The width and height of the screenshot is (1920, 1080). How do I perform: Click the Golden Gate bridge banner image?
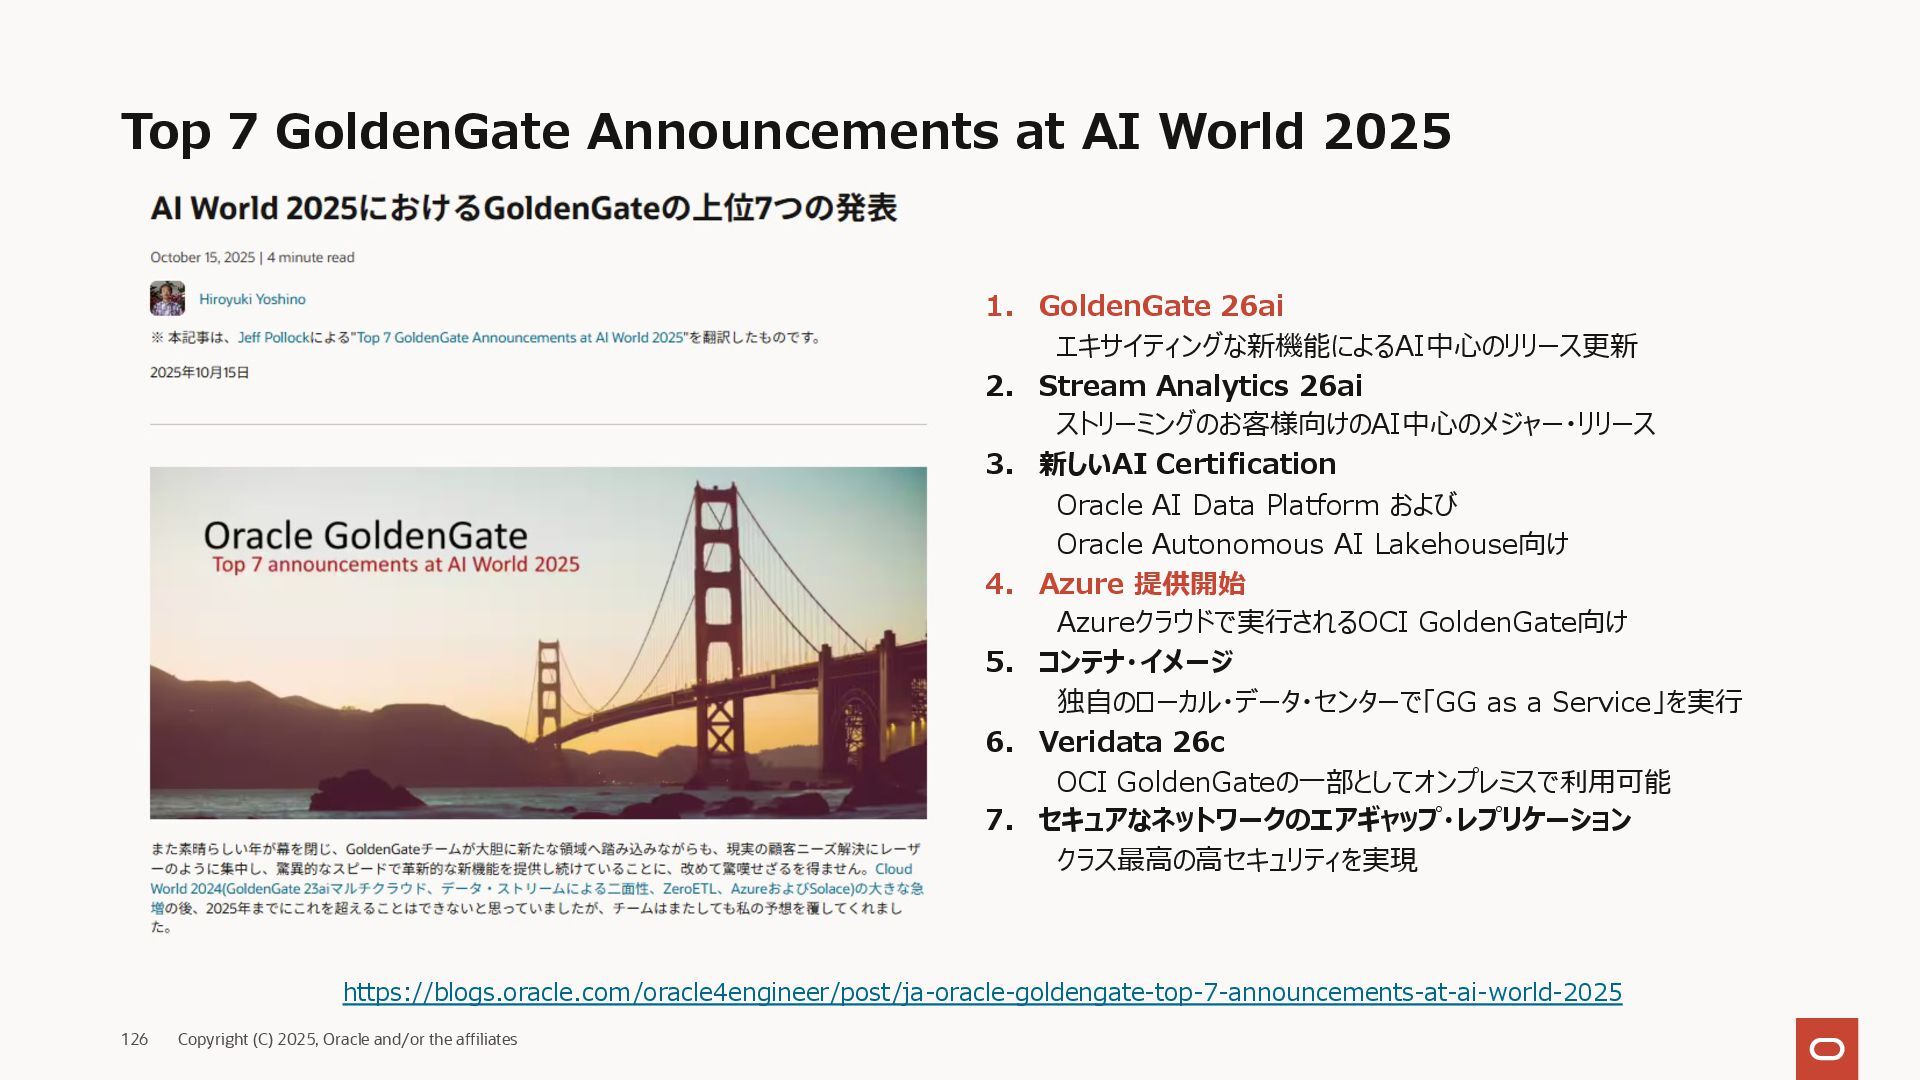point(538,642)
